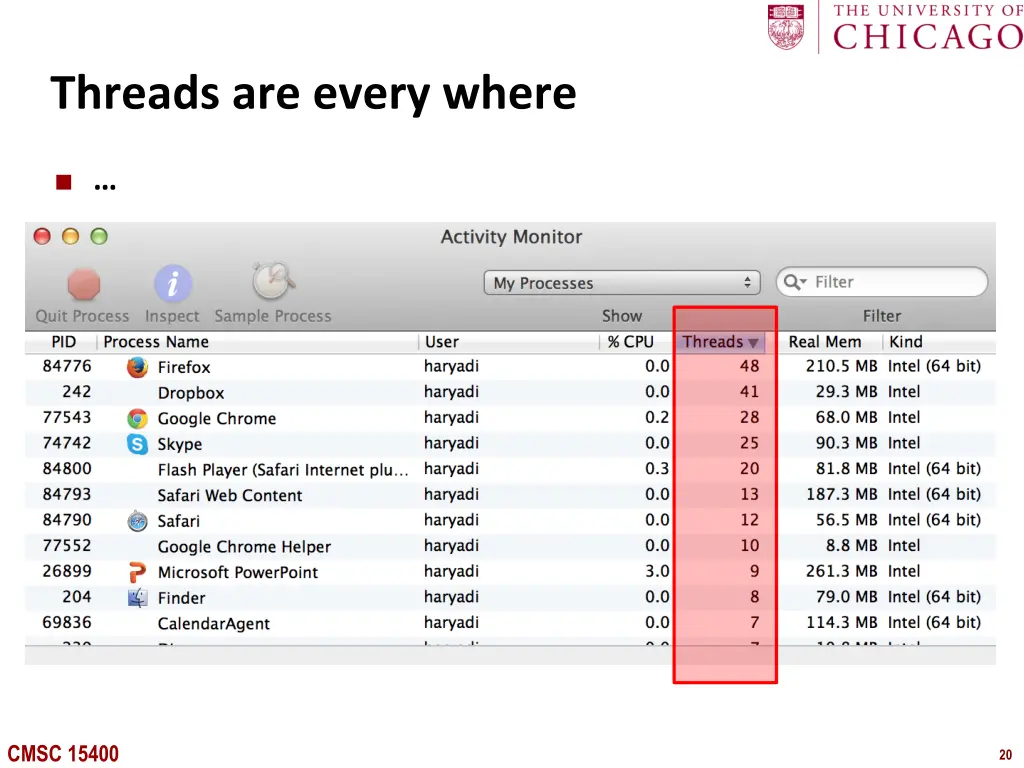Click inside the Filter search field
This screenshot has width=1024, height=768.
click(x=882, y=282)
